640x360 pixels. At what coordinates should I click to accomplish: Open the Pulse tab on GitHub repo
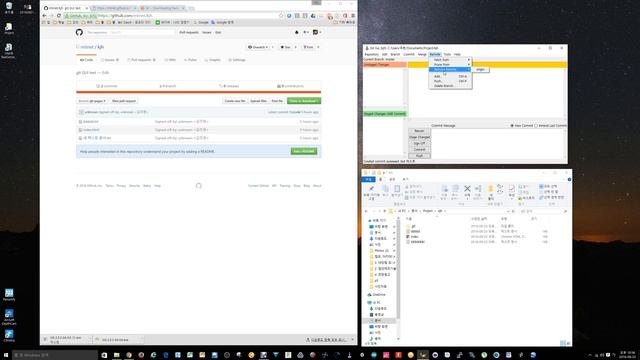[x=190, y=60]
